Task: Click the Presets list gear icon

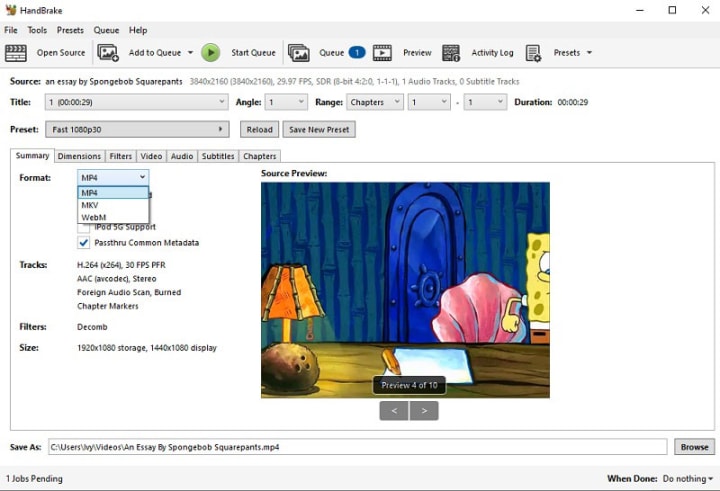Action: click(x=533, y=53)
